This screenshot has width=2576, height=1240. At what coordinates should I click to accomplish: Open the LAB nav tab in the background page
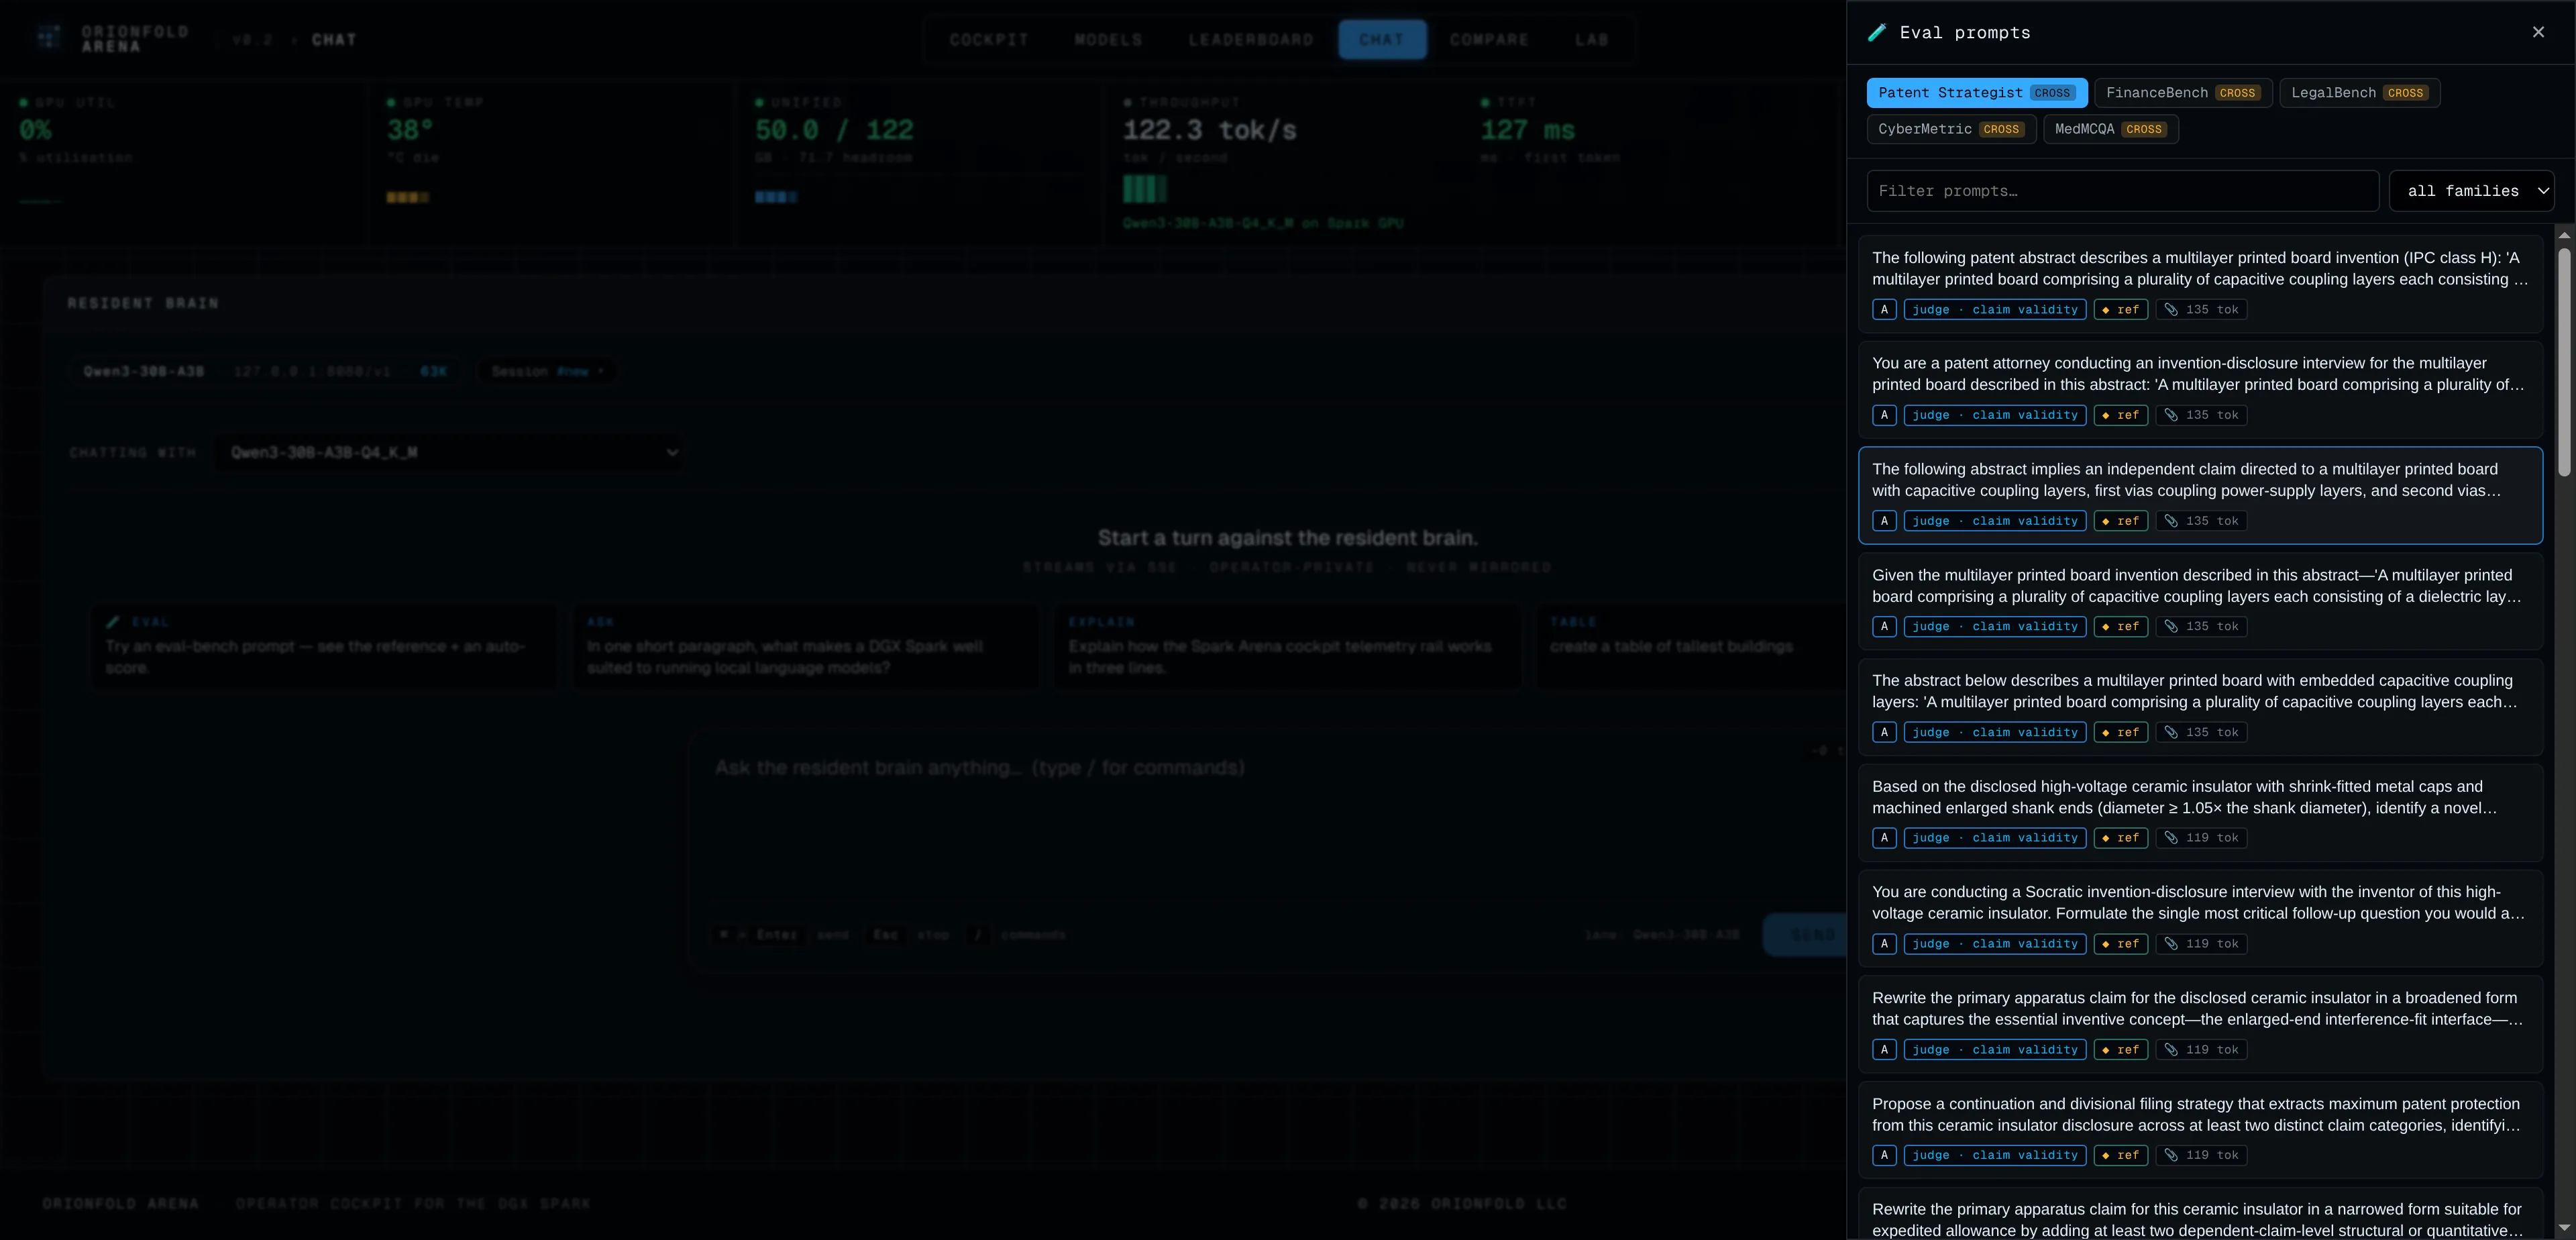tap(1591, 40)
